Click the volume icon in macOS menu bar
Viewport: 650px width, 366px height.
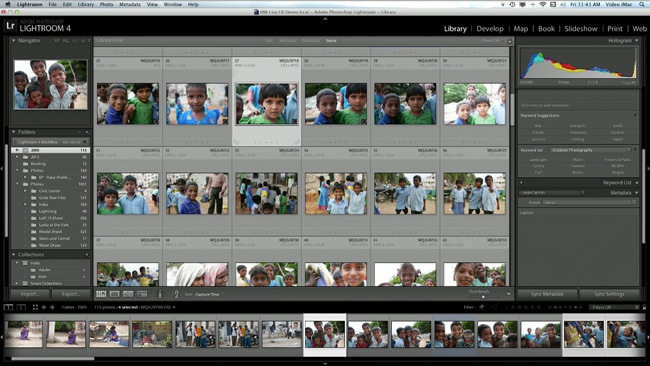pyautogui.click(x=563, y=4)
